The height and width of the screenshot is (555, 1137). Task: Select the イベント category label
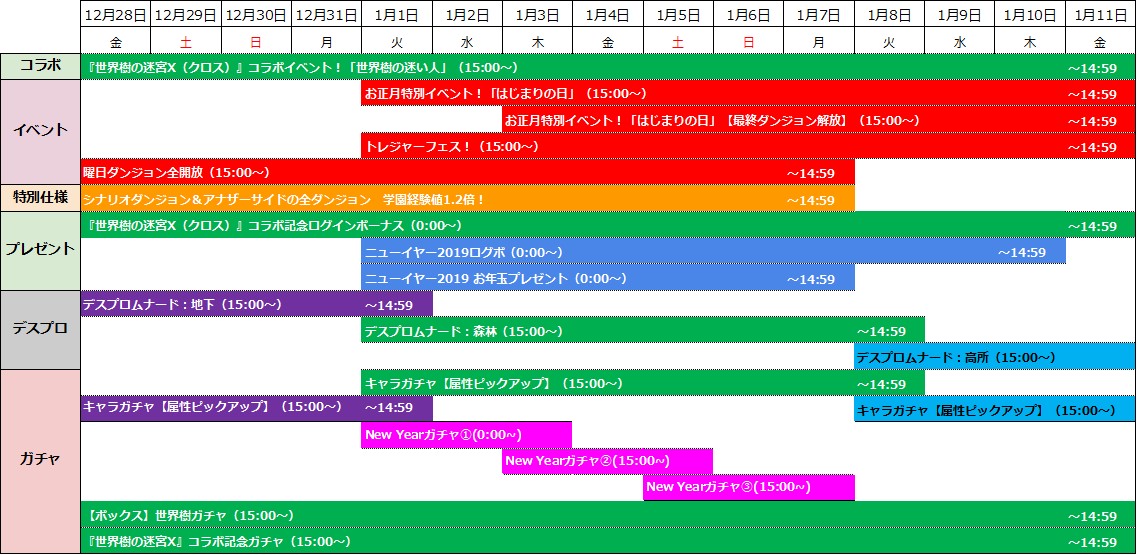pyautogui.click(x=41, y=131)
